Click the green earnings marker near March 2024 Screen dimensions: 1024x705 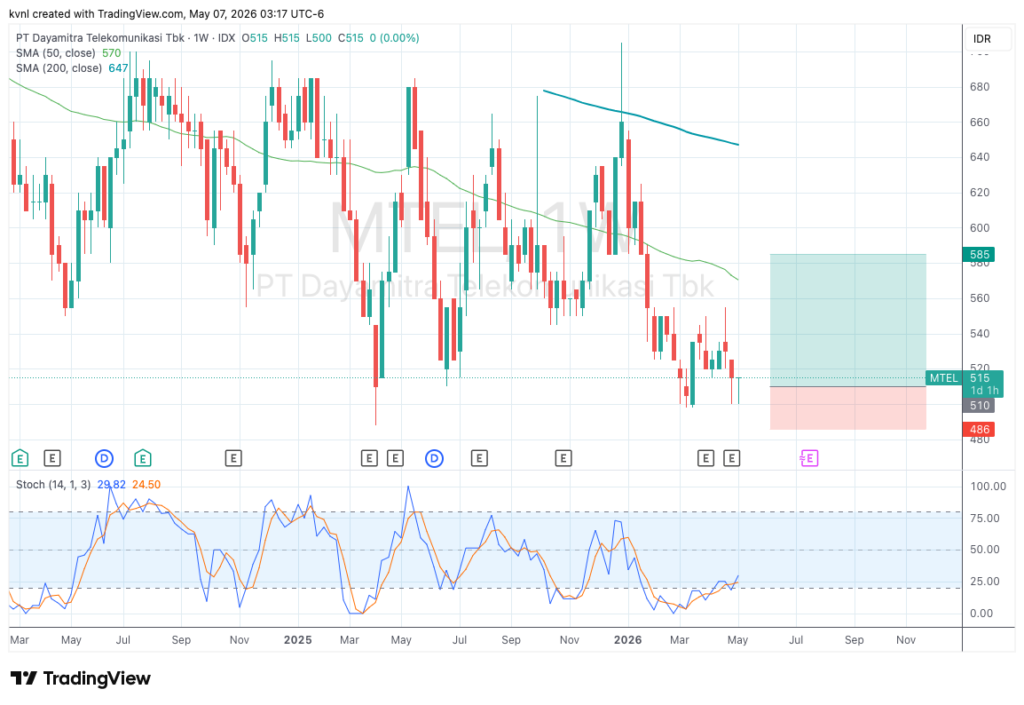point(20,459)
